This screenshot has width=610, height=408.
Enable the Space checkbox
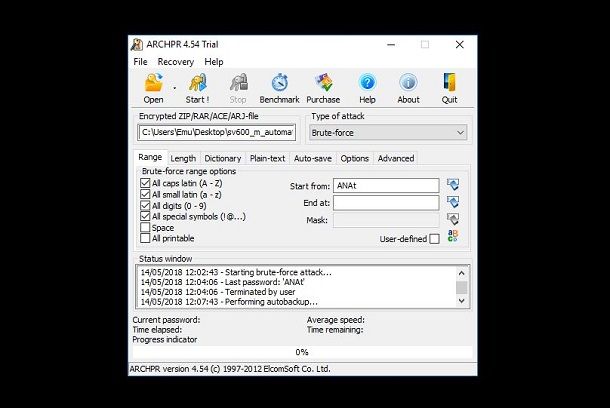tap(145, 227)
